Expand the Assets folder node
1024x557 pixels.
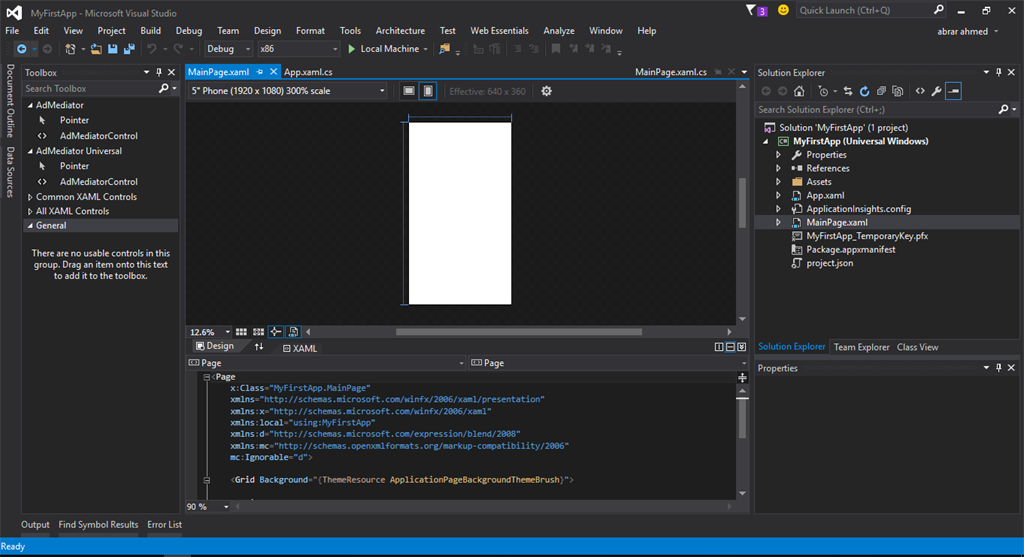point(779,182)
